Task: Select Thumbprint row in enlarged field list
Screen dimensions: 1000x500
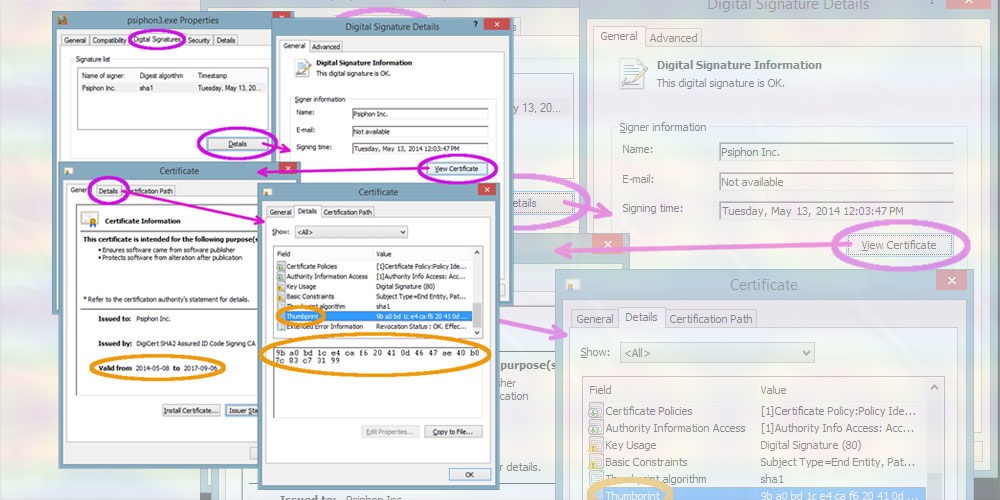Action: [754, 495]
